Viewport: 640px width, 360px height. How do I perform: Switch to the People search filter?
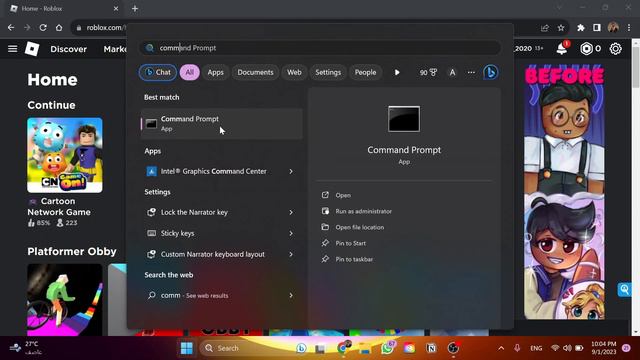tap(365, 72)
